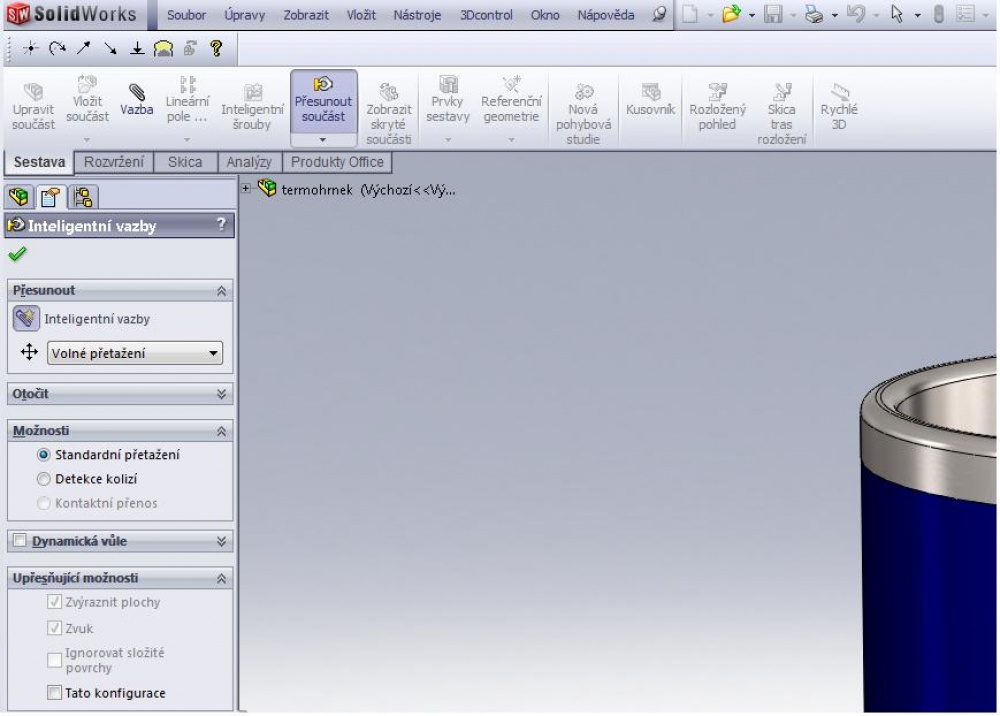This screenshot has height=716, width=1000.
Task: Open the Volné přetažení dropdown
Action: [135, 353]
